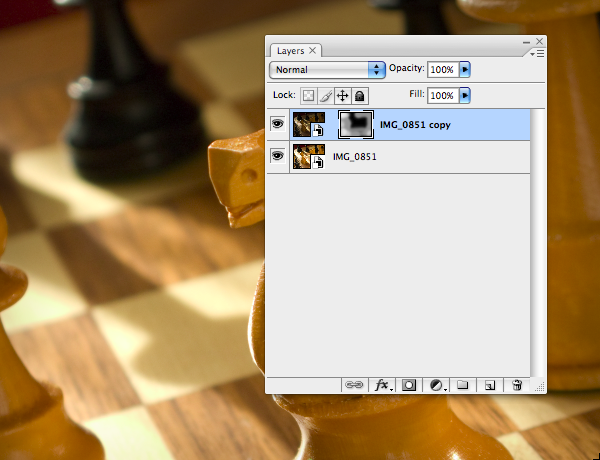The height and width of the screenshot is (460, 600).
Task: Create new fill or adjustment layer
Action: point(436,385)
